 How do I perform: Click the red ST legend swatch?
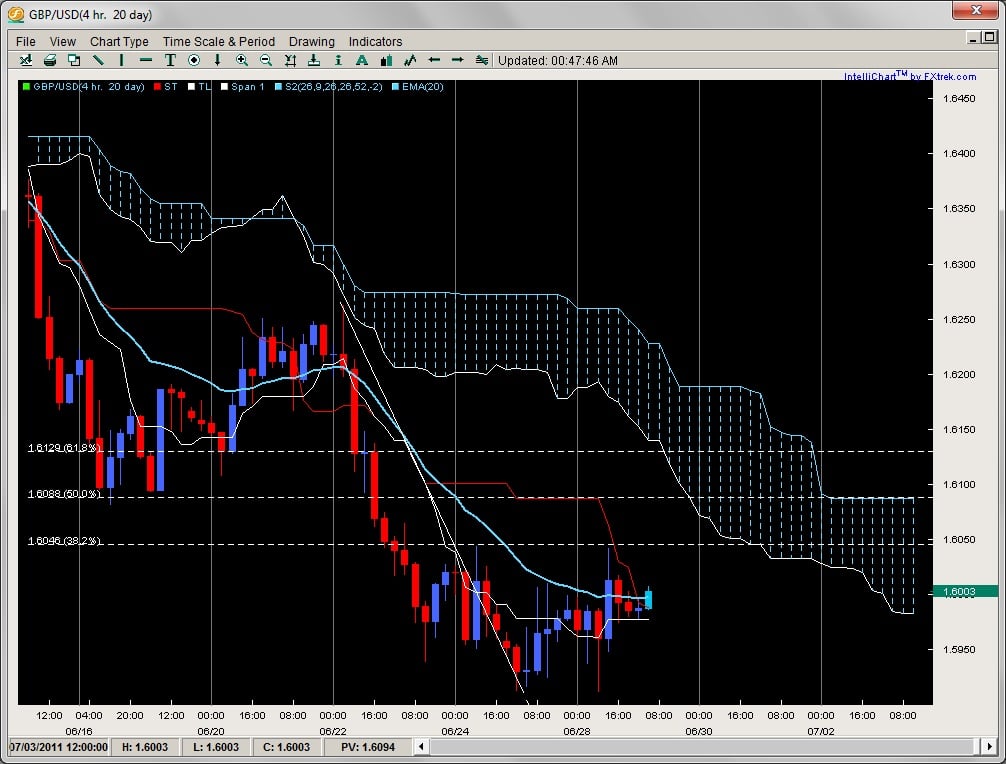[157, 87]
